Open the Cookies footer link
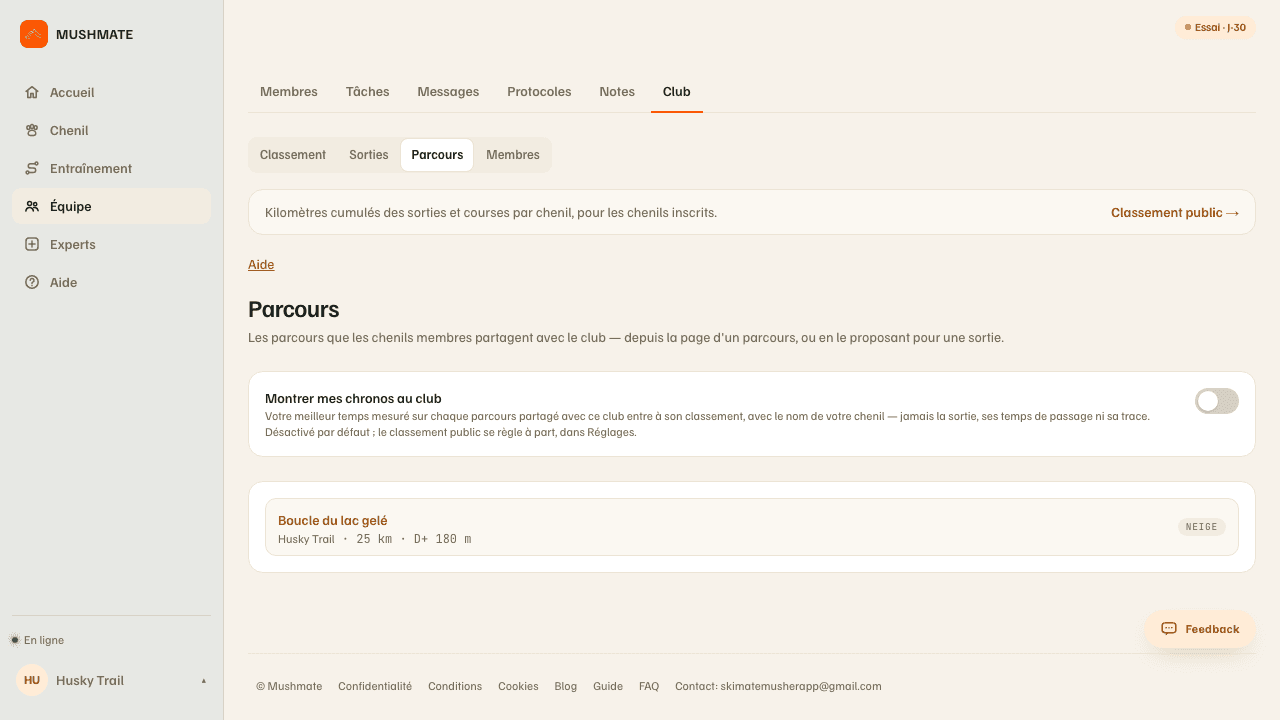 518,686
